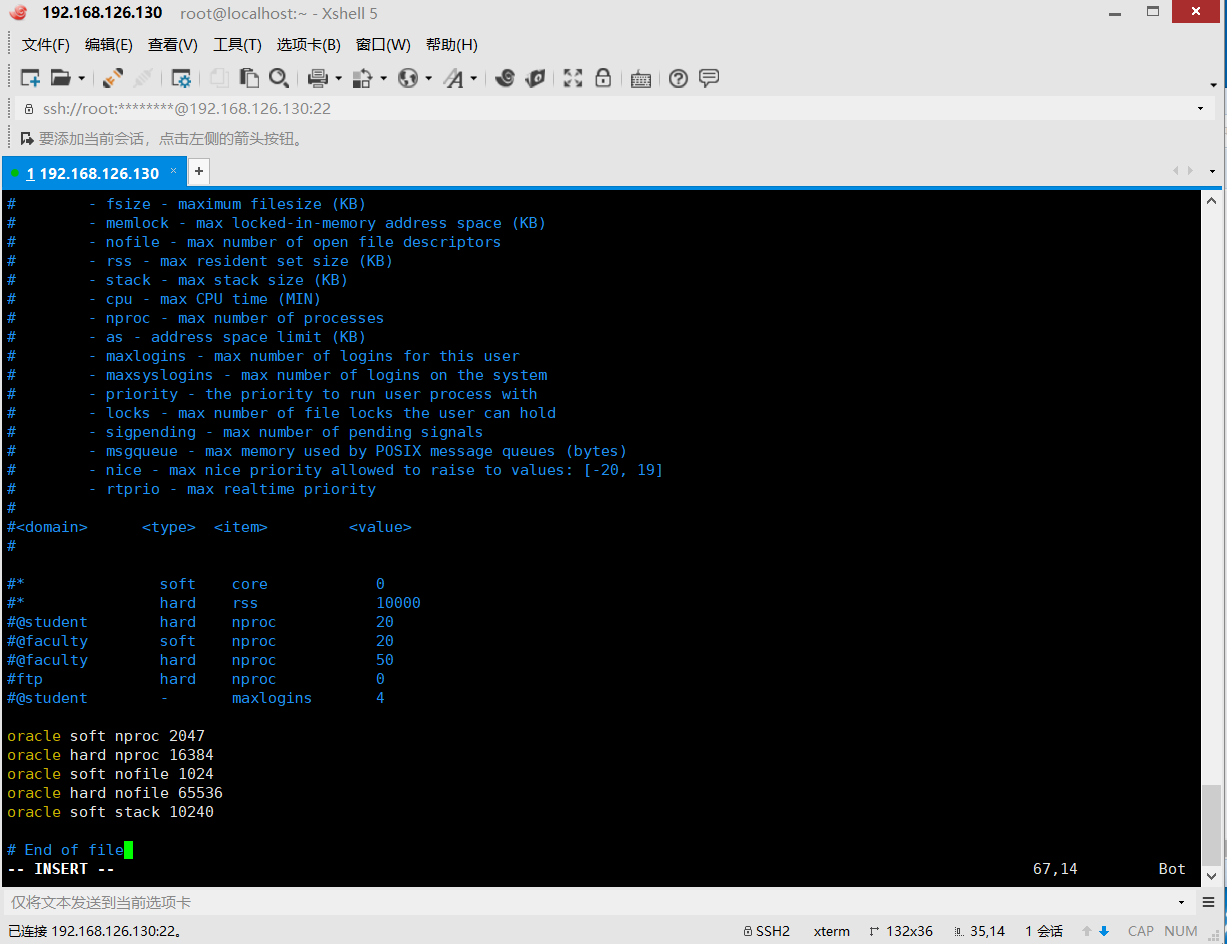Click the xterm status bar entry
The width and height of the screenshot is (1227, 944).
(x=832, y=931)
